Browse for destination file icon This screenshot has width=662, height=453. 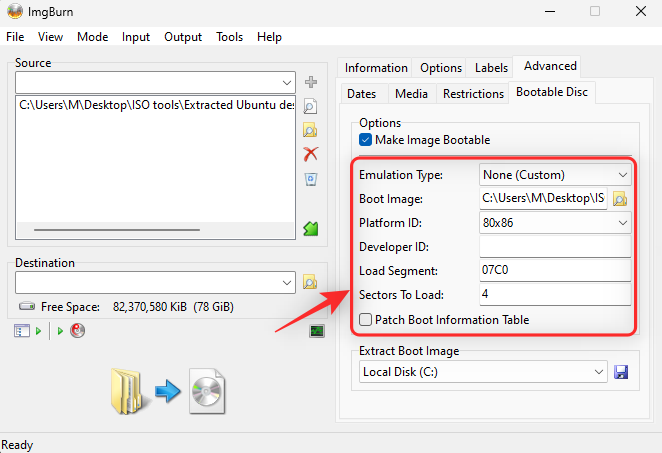pos(310,282)
